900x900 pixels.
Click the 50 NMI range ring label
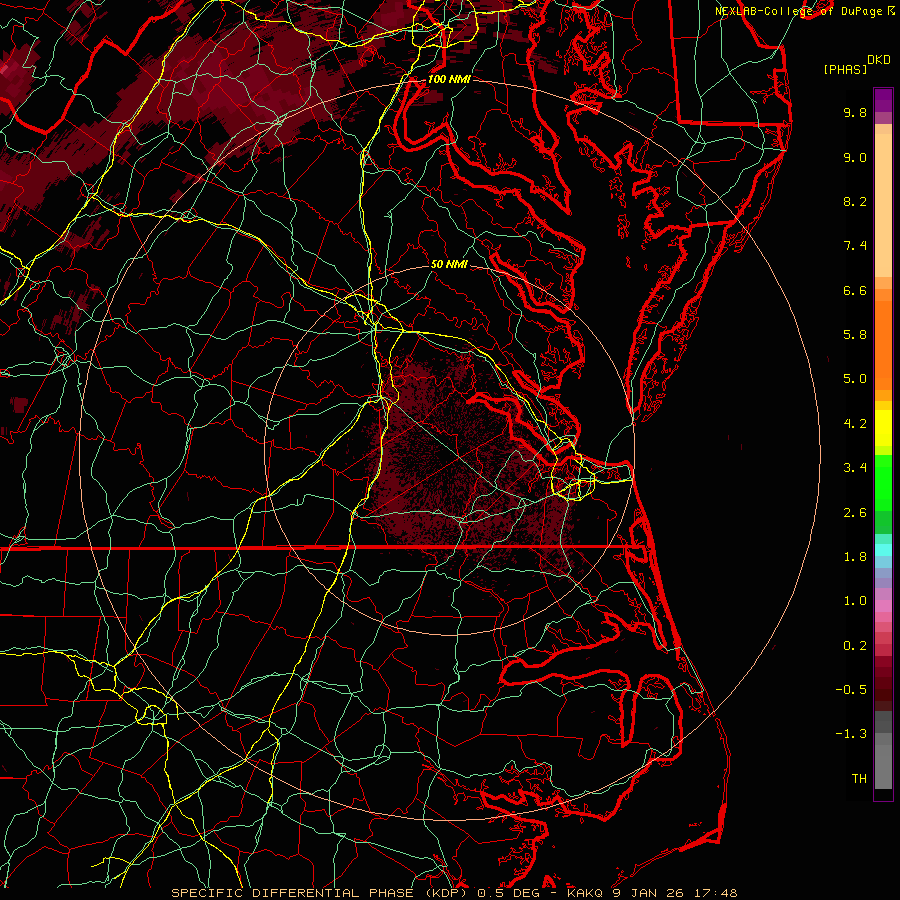coord(449,264)
